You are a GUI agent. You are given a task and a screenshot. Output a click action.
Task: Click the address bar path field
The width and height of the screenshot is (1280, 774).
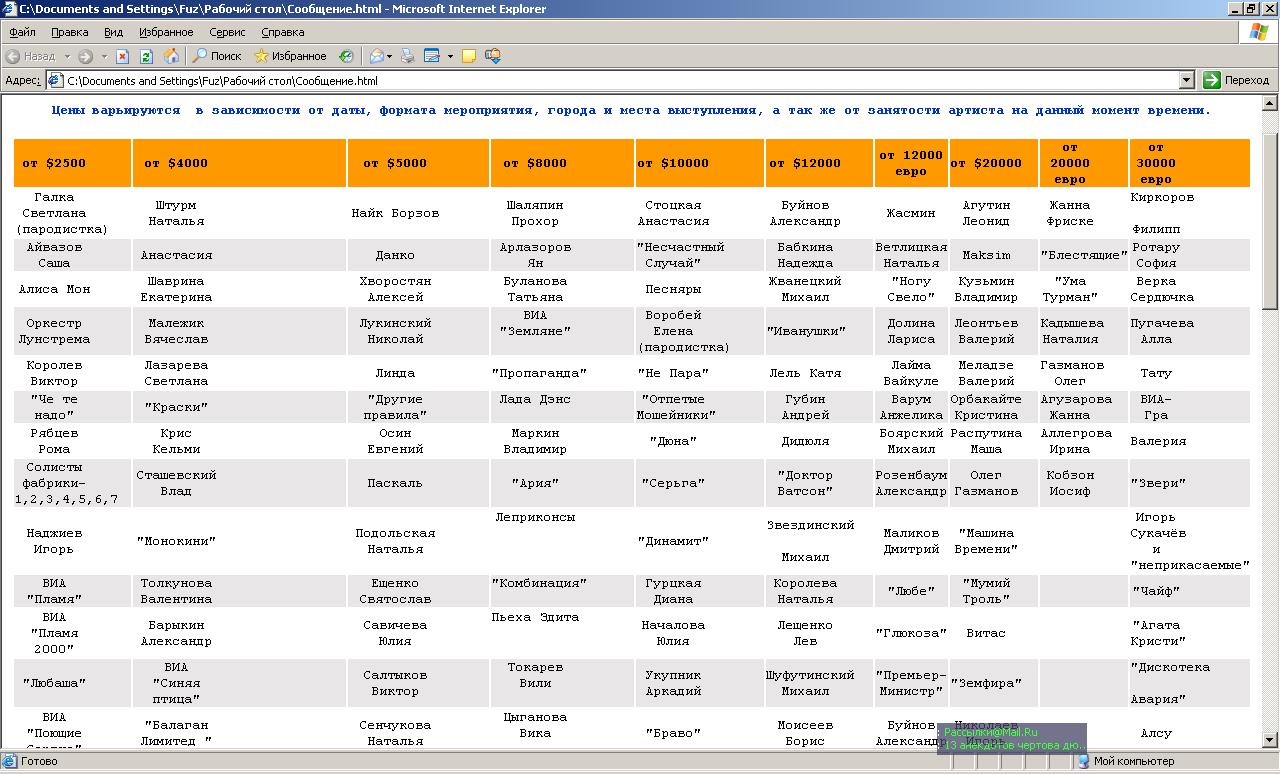coord(620,81)
